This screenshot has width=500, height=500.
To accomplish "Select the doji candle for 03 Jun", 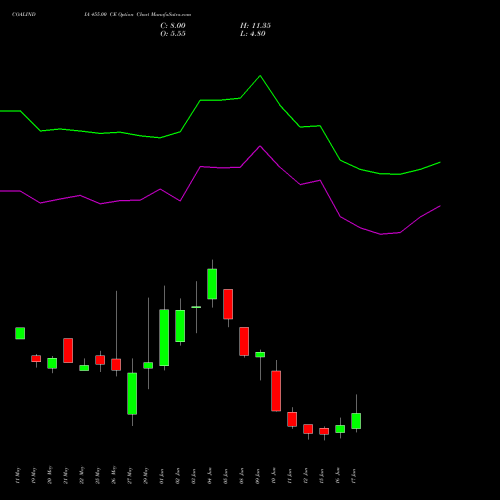I will (x=196, y=307).
